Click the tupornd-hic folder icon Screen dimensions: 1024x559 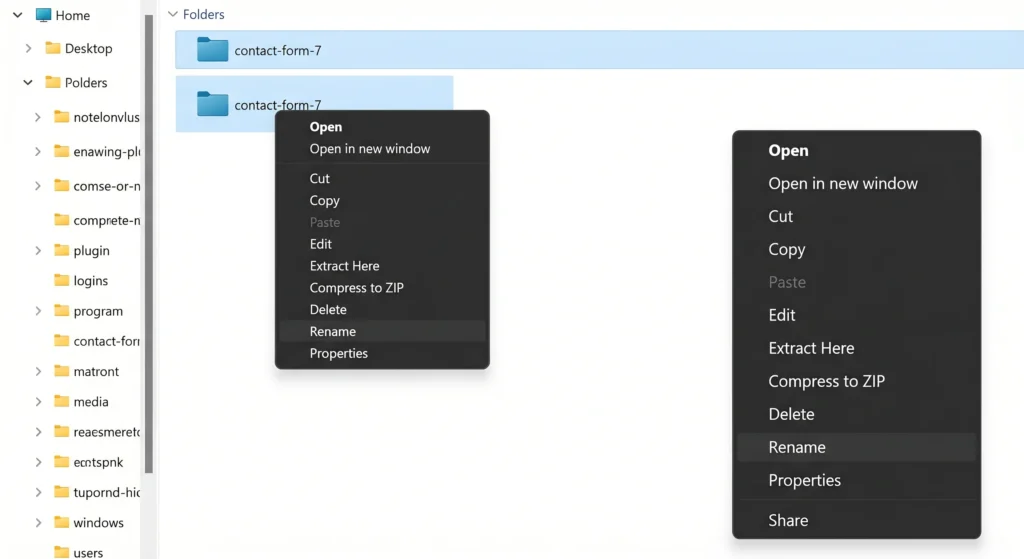tap(61, 492)
